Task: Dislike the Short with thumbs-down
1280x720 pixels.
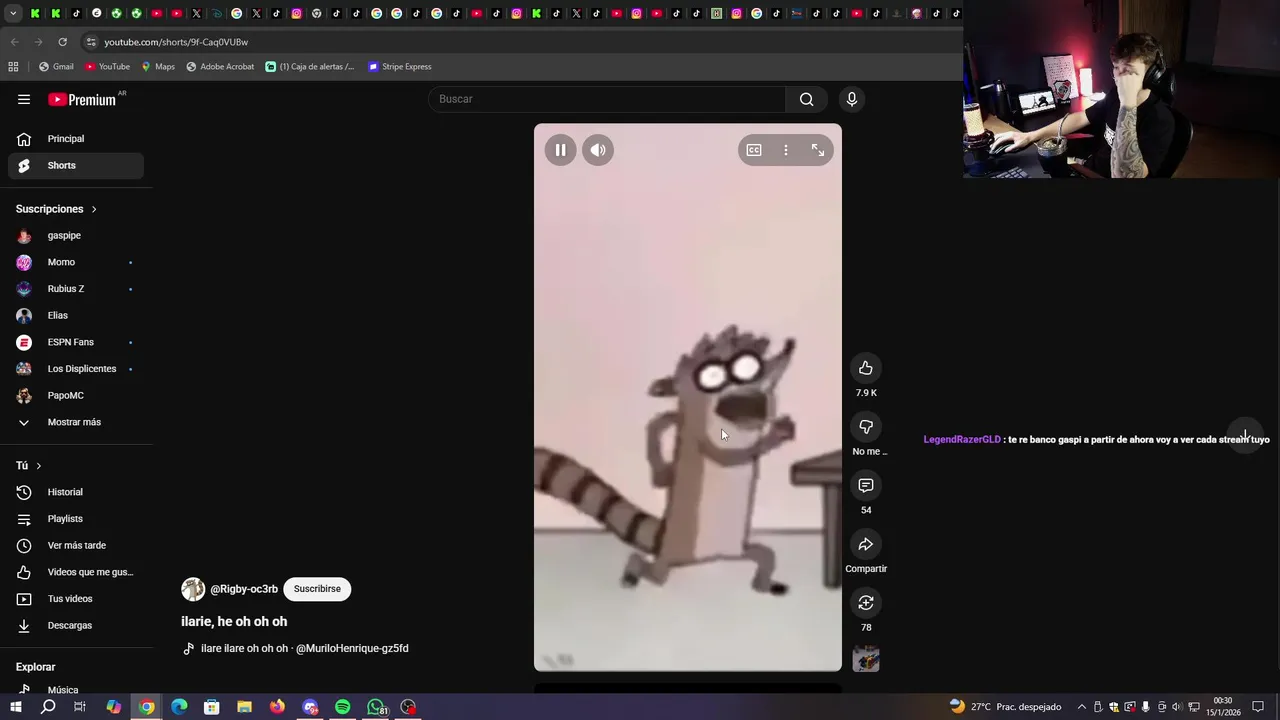Action: pyautogui.click(x=866, y=427)
